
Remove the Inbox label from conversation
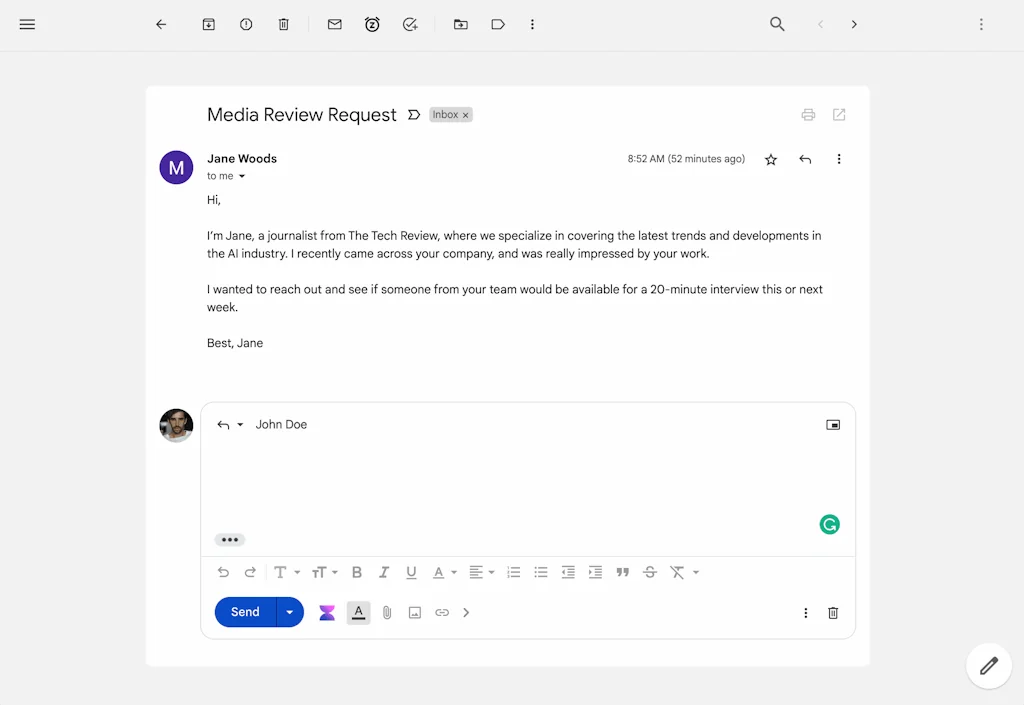coord(465,115)
